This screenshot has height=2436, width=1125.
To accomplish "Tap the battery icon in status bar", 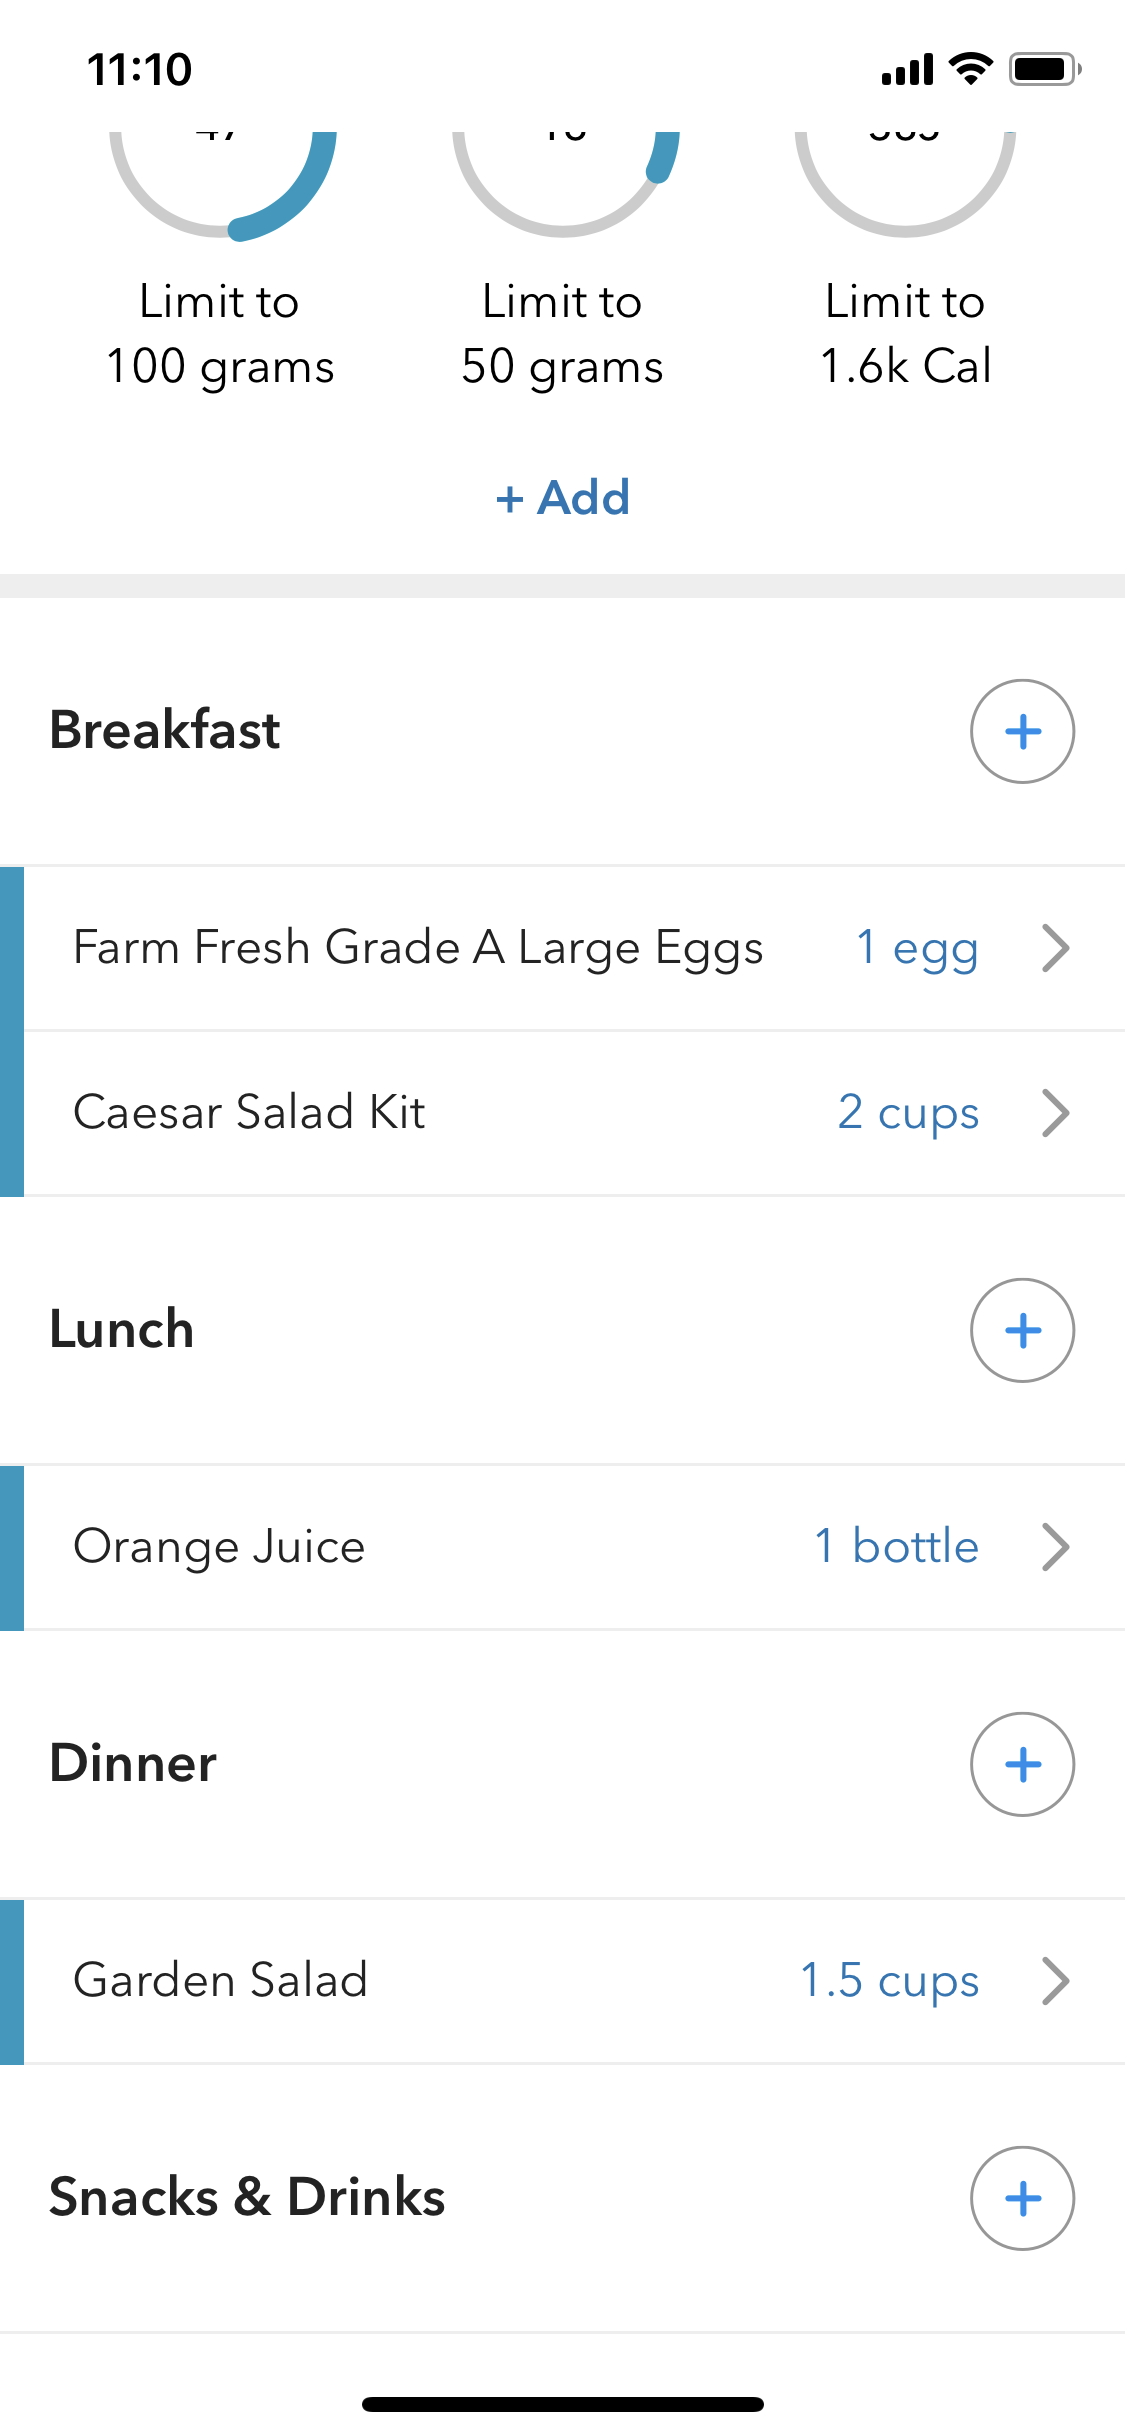I will click(x=1044, y=69).
